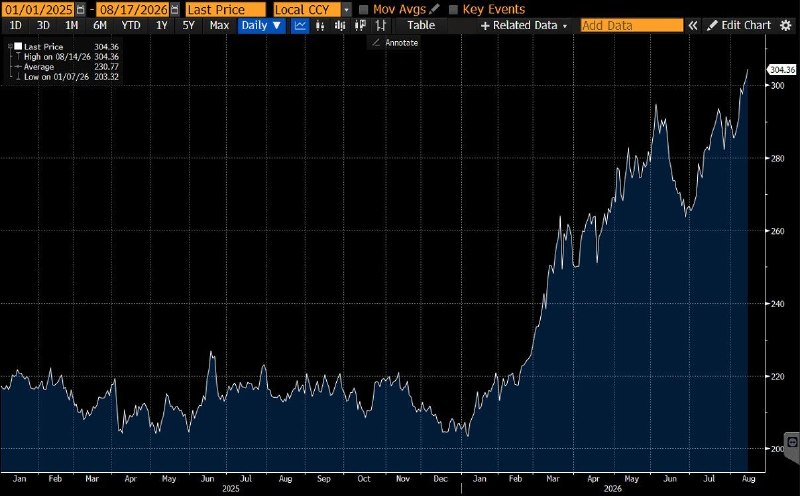Edit the end date field 08/17/2026
Image resolution: width=800 pixels, height=496 pixels.
133,10
